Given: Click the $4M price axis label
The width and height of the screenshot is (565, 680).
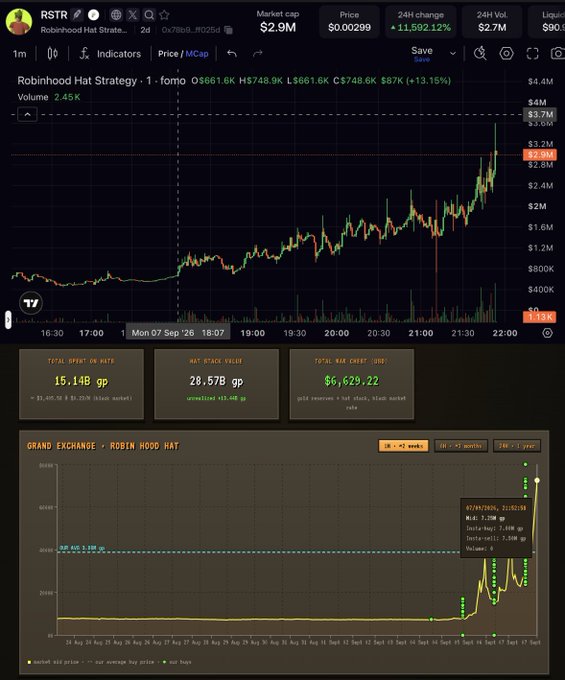Looking at the screenshot, I should (537, 102).
